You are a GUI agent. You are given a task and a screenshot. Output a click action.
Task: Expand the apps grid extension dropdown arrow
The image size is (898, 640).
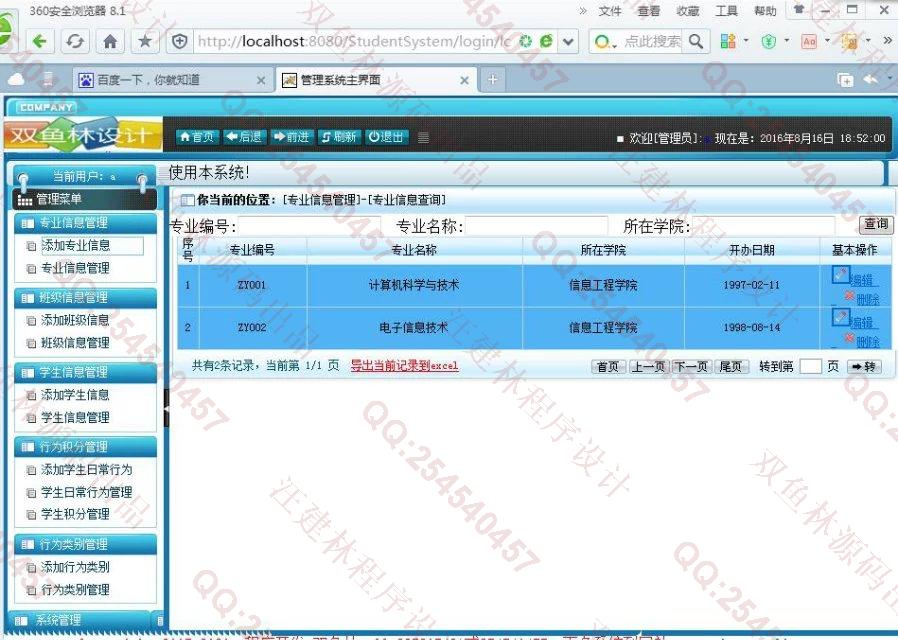click(746, 41)
